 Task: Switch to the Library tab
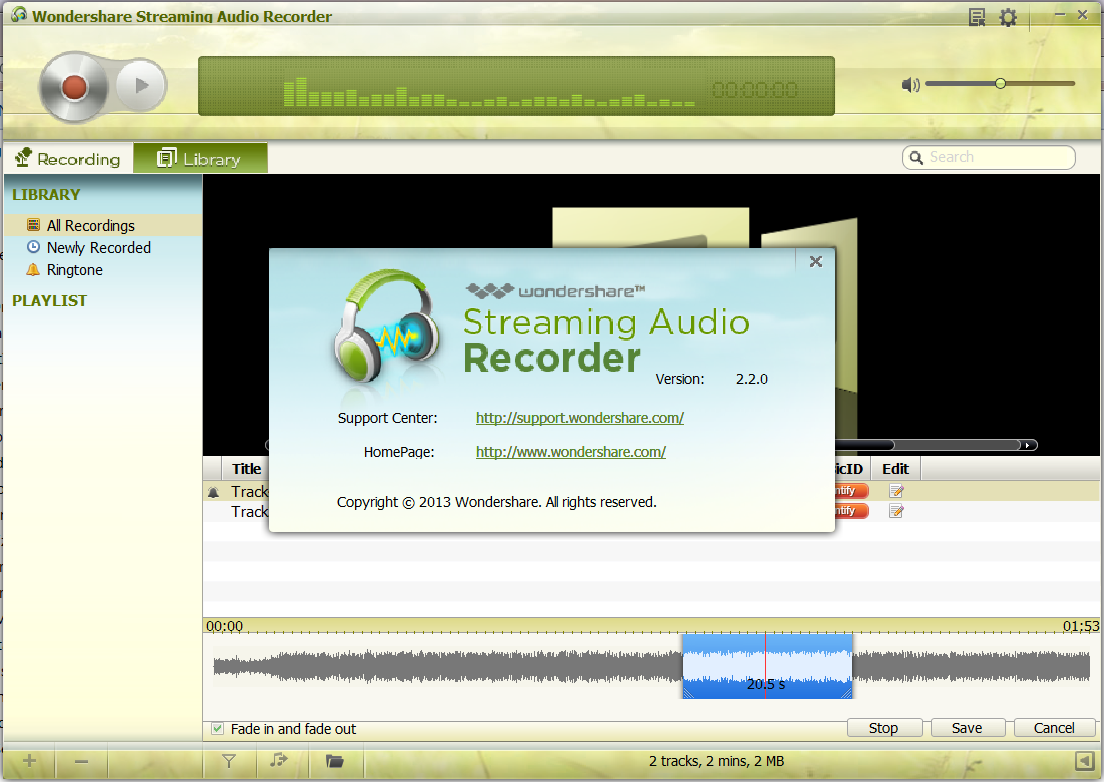[x=201, y=158]
